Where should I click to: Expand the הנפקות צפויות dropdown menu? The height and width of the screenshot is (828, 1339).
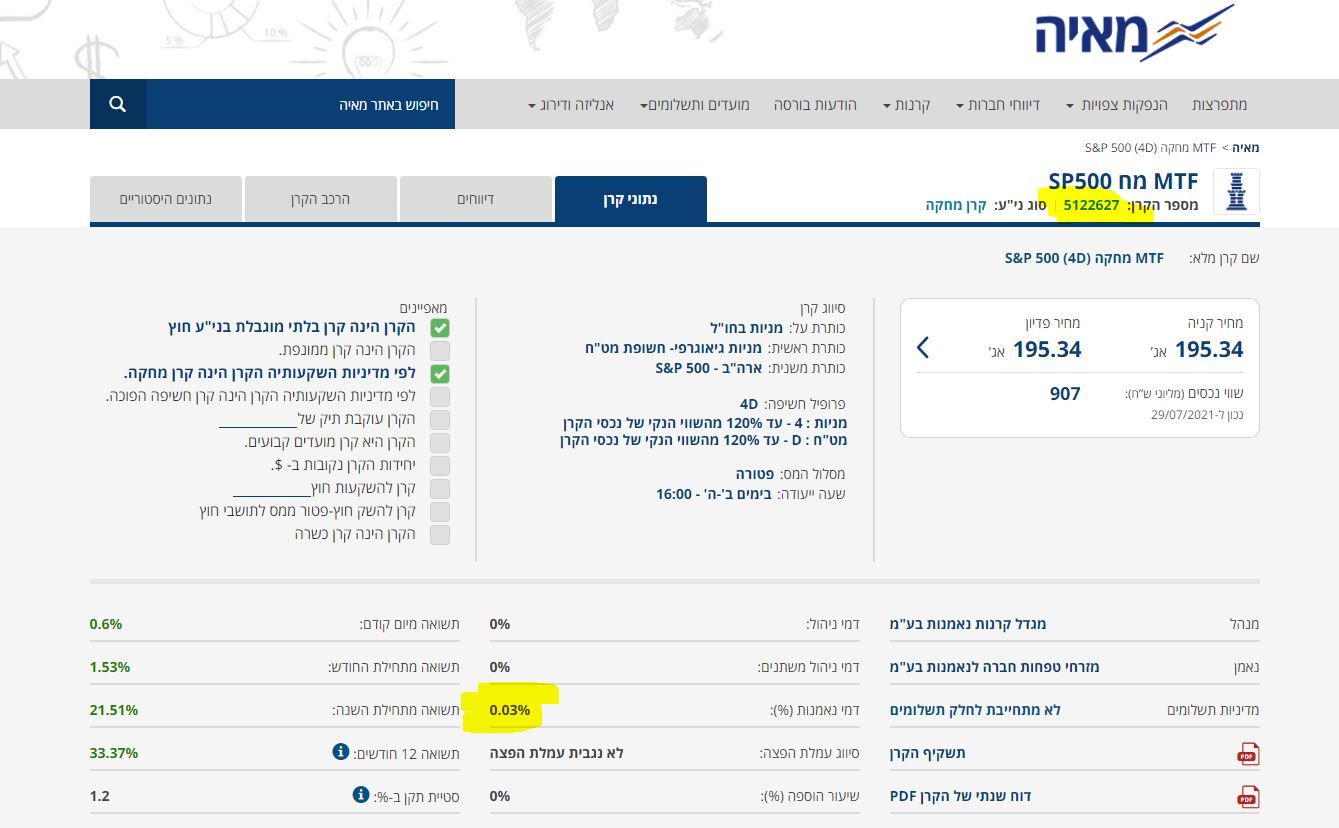pyautogui.click(x=1116, y=105)
